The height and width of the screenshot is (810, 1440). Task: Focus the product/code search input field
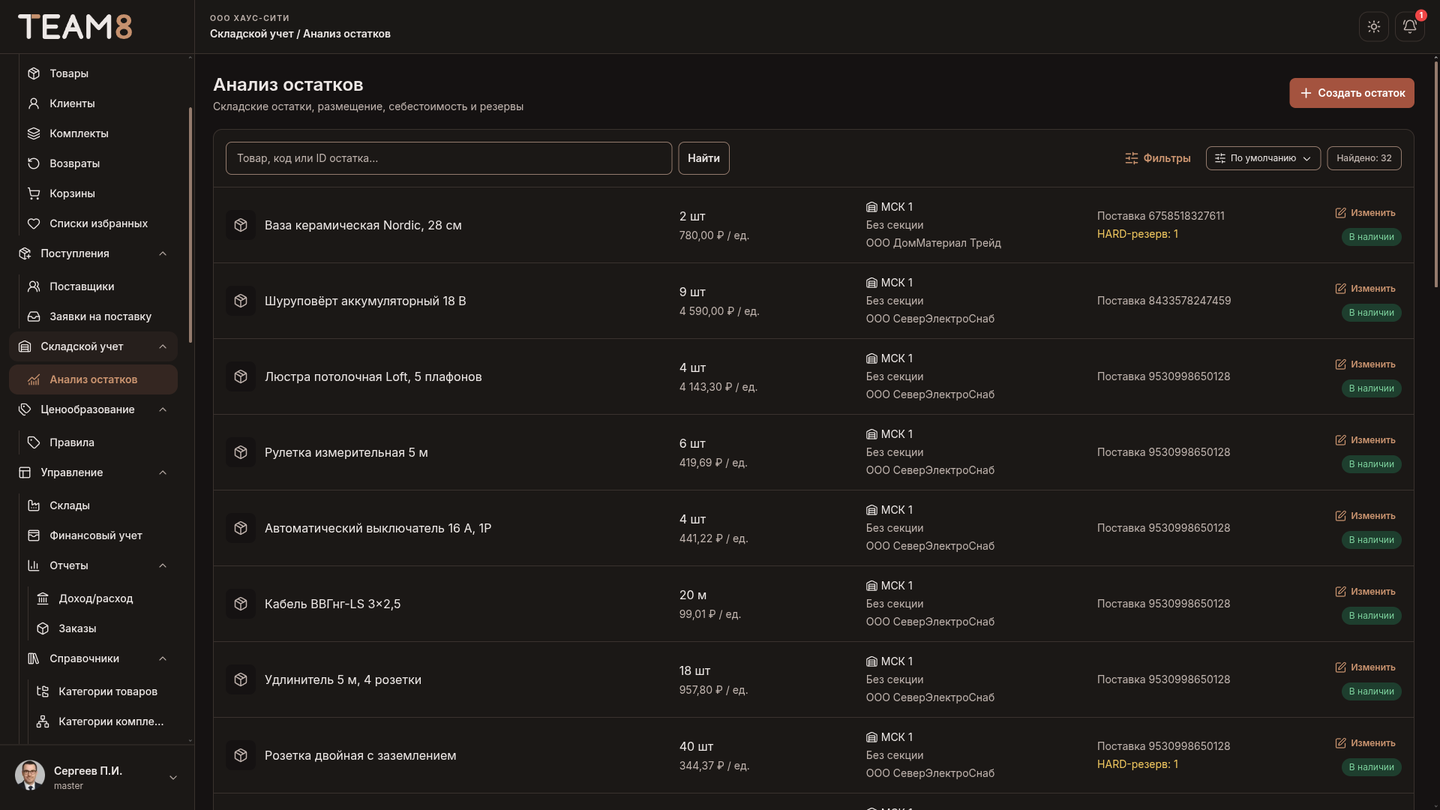point(449,158)
